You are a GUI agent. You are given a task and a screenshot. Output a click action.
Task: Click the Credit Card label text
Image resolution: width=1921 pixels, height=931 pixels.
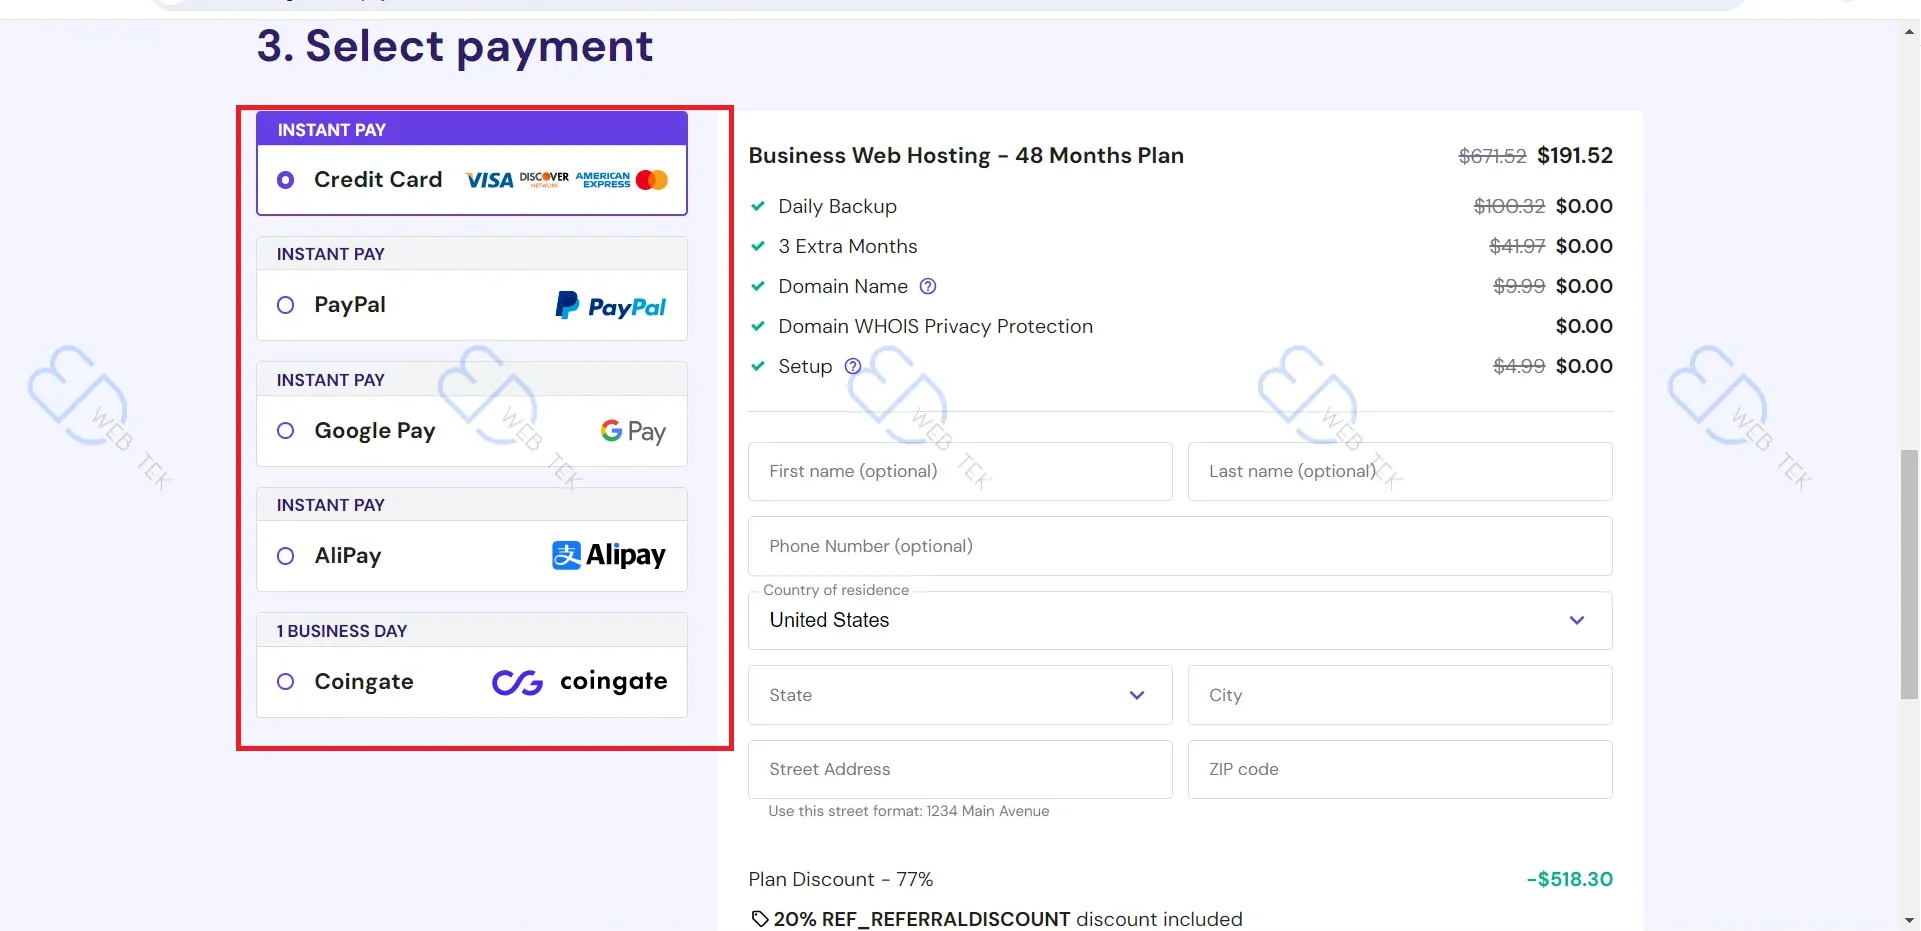378,180
